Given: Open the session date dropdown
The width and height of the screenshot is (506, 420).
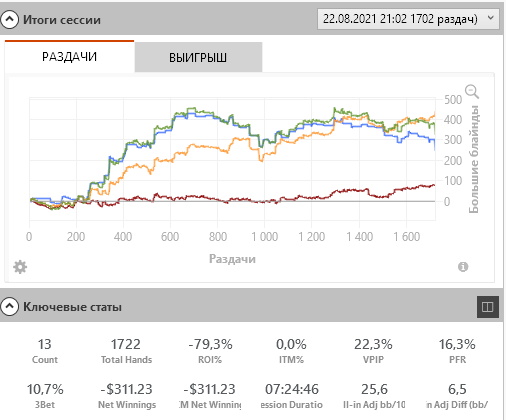Looking at the screenshot, I should click(408, 19).
